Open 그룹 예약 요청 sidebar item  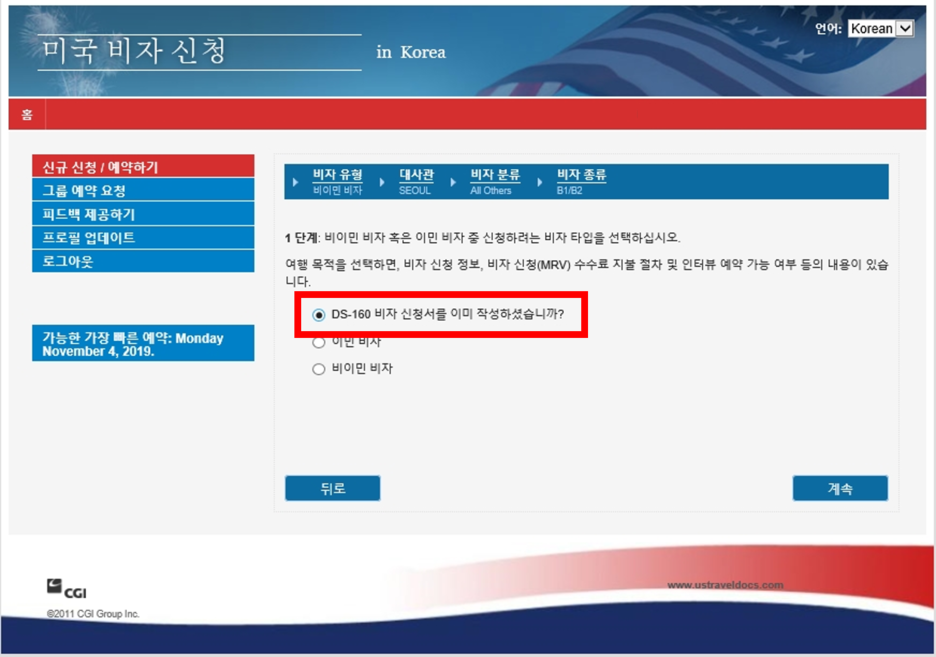click(143, 190)
